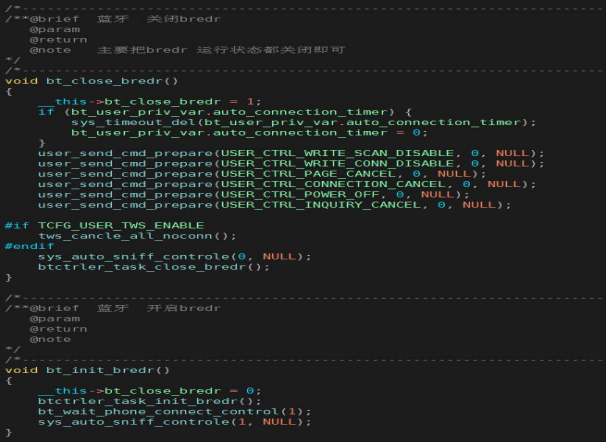Click the '@brief 蓝牙 关闭bredr' comment
The width and height of the screenshot is (606, 442).
pos(113,19)
